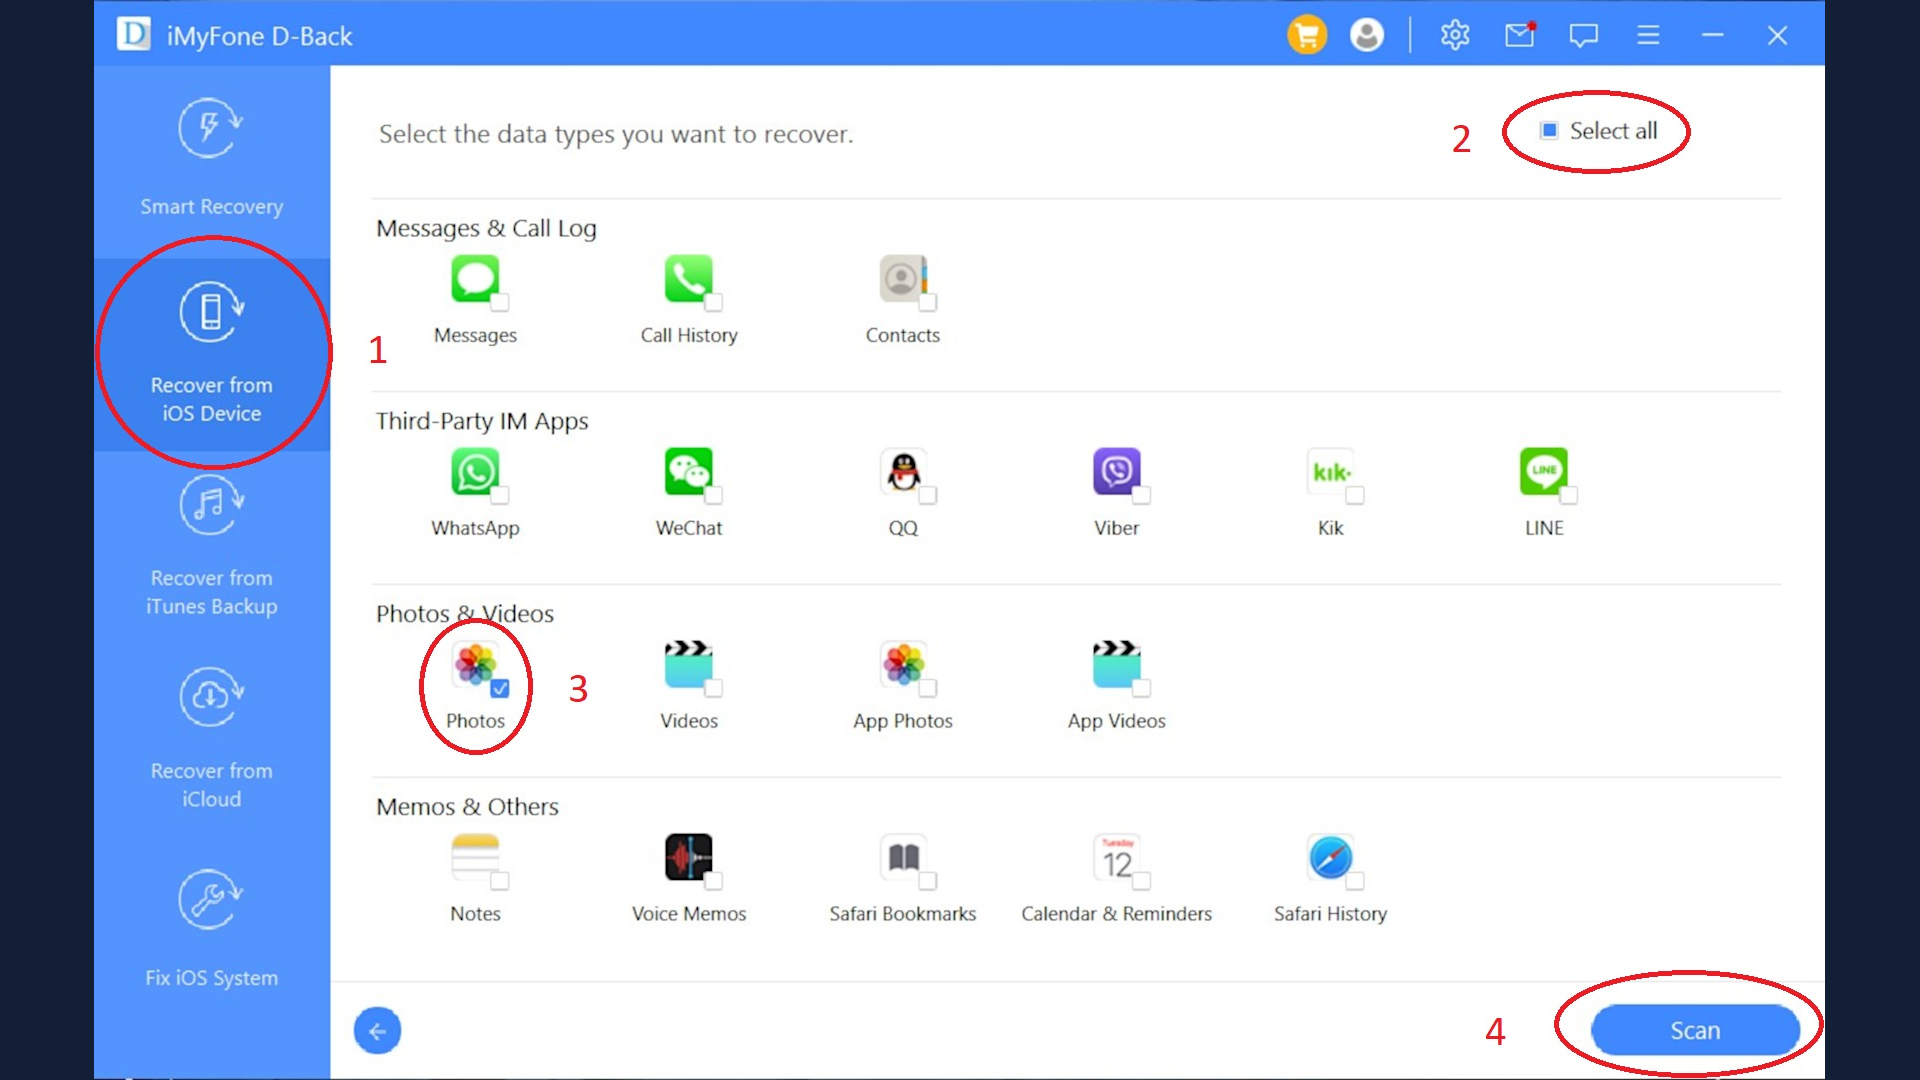Click the Kik icon
Screen dimensions: 1920x1080
click(x=1330, y=471)
